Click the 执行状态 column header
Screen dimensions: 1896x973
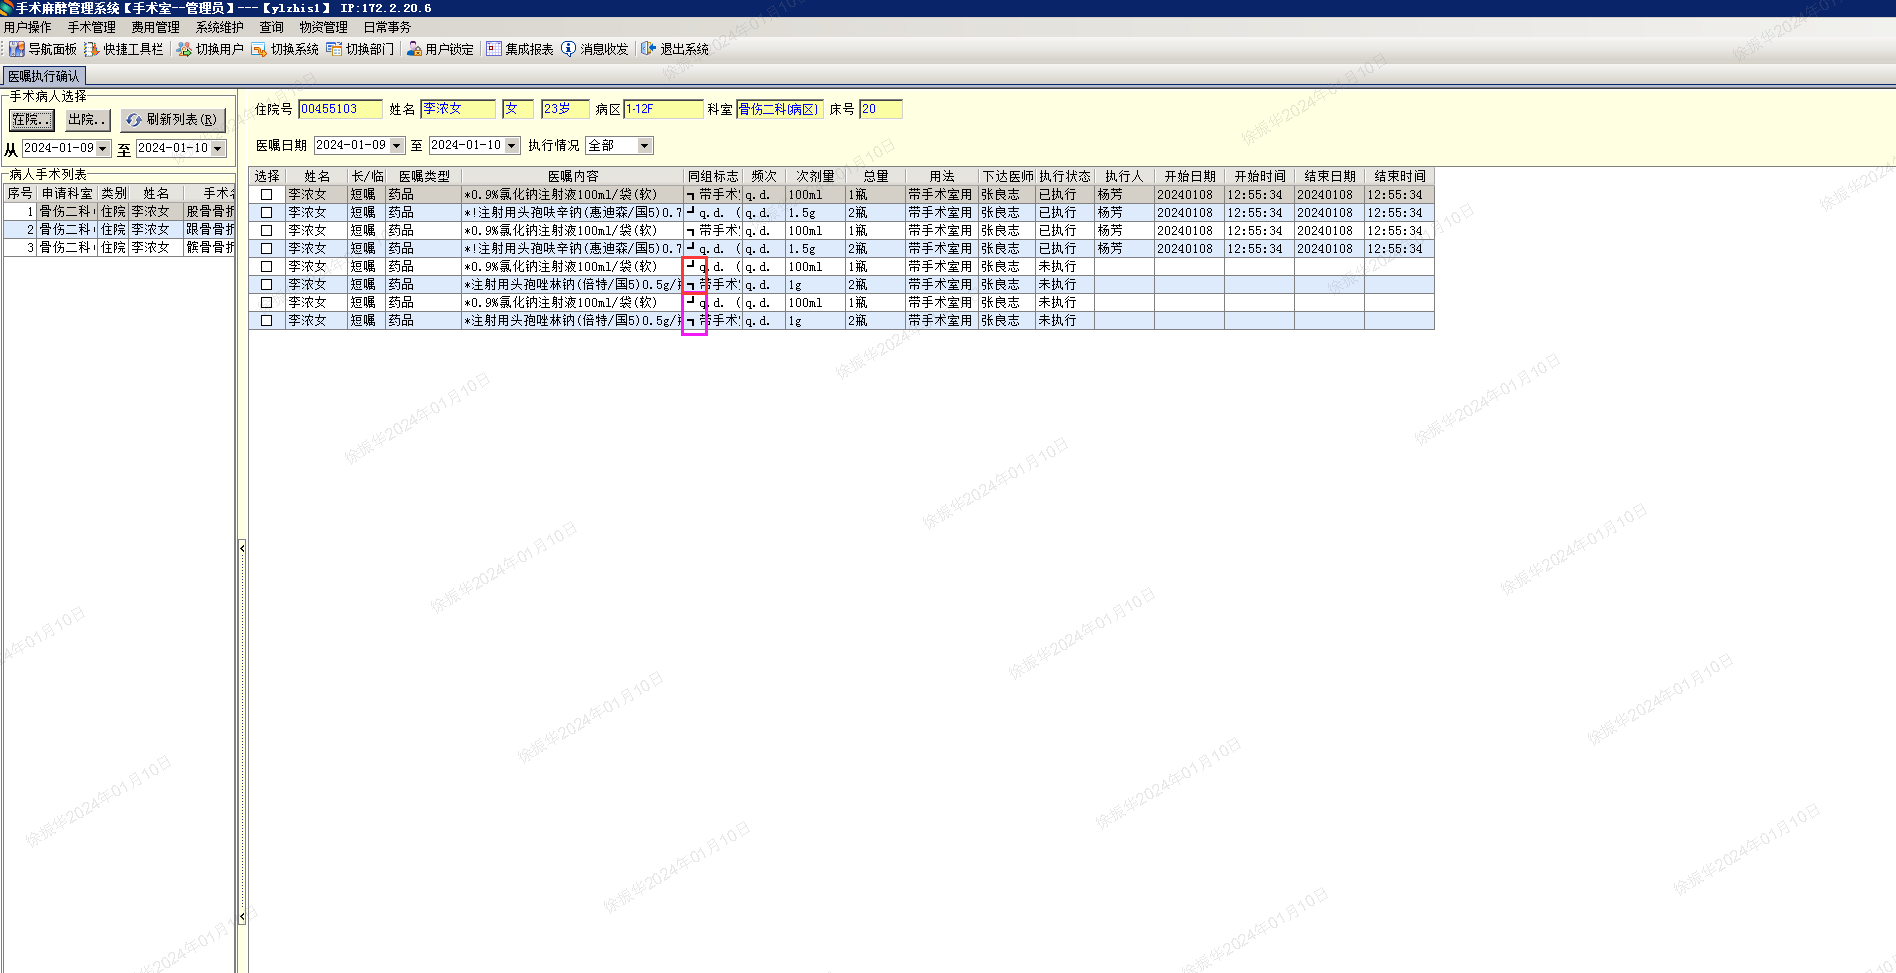(1065, 177)
